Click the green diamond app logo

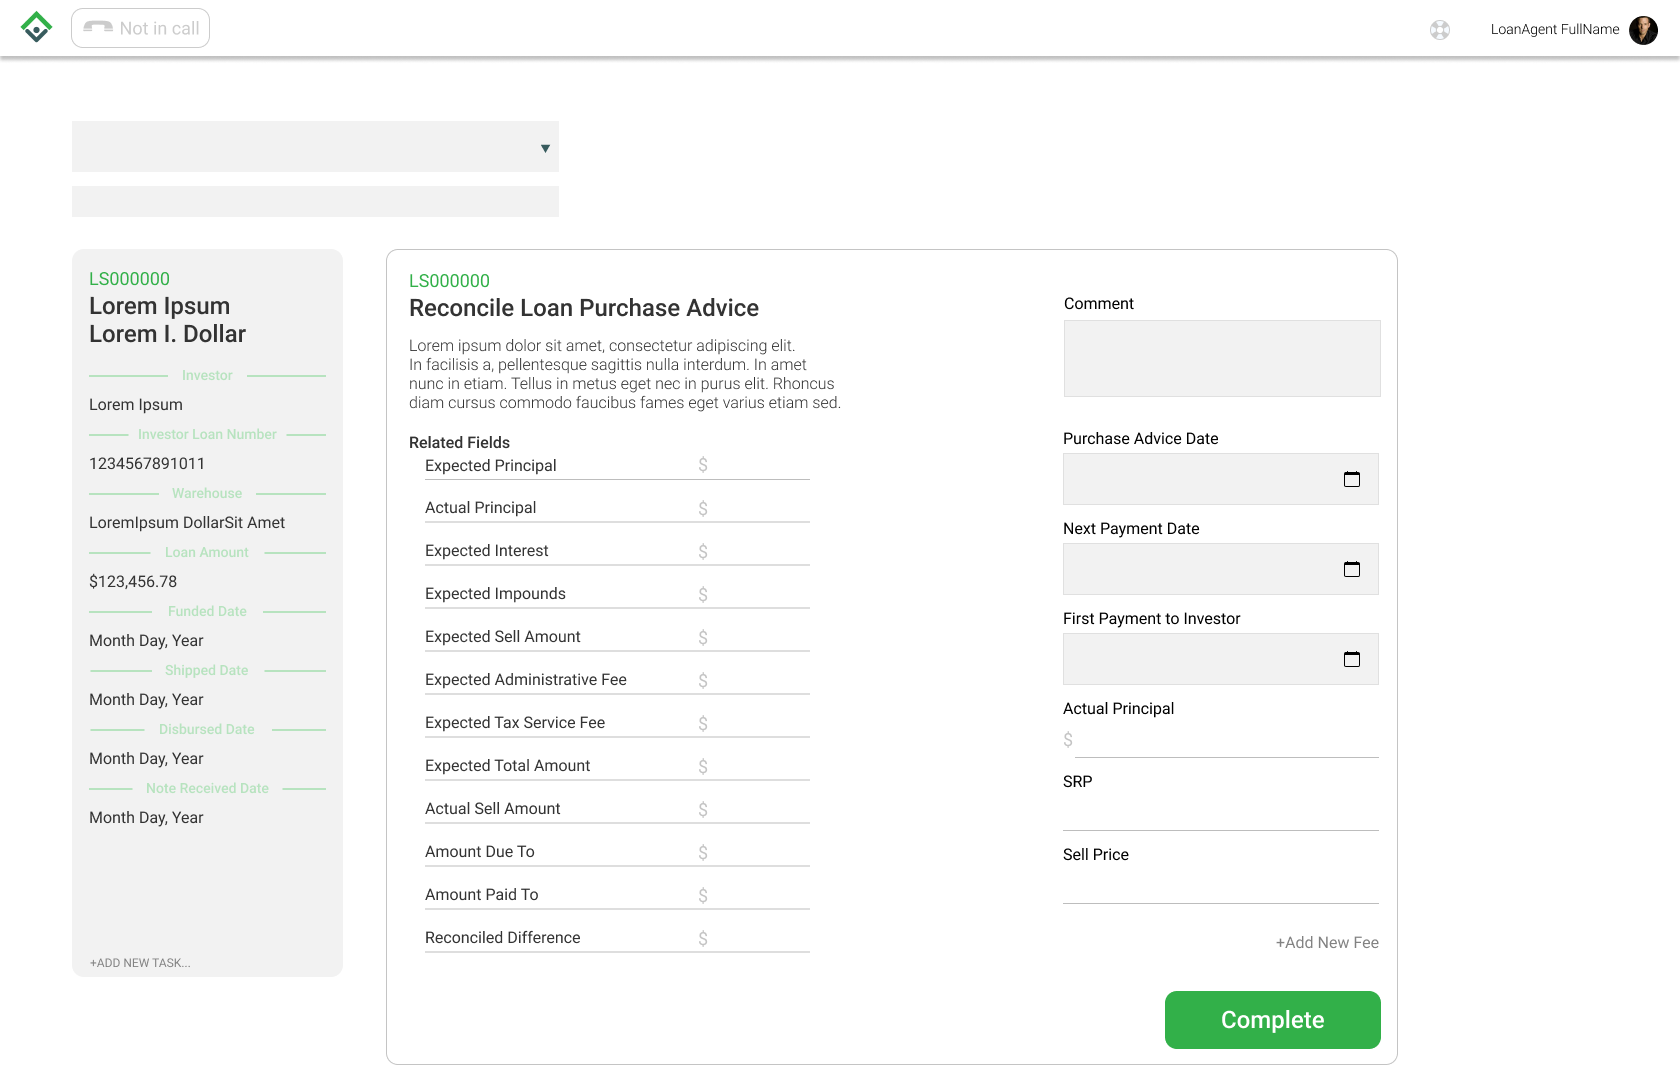tap(36, 27)
